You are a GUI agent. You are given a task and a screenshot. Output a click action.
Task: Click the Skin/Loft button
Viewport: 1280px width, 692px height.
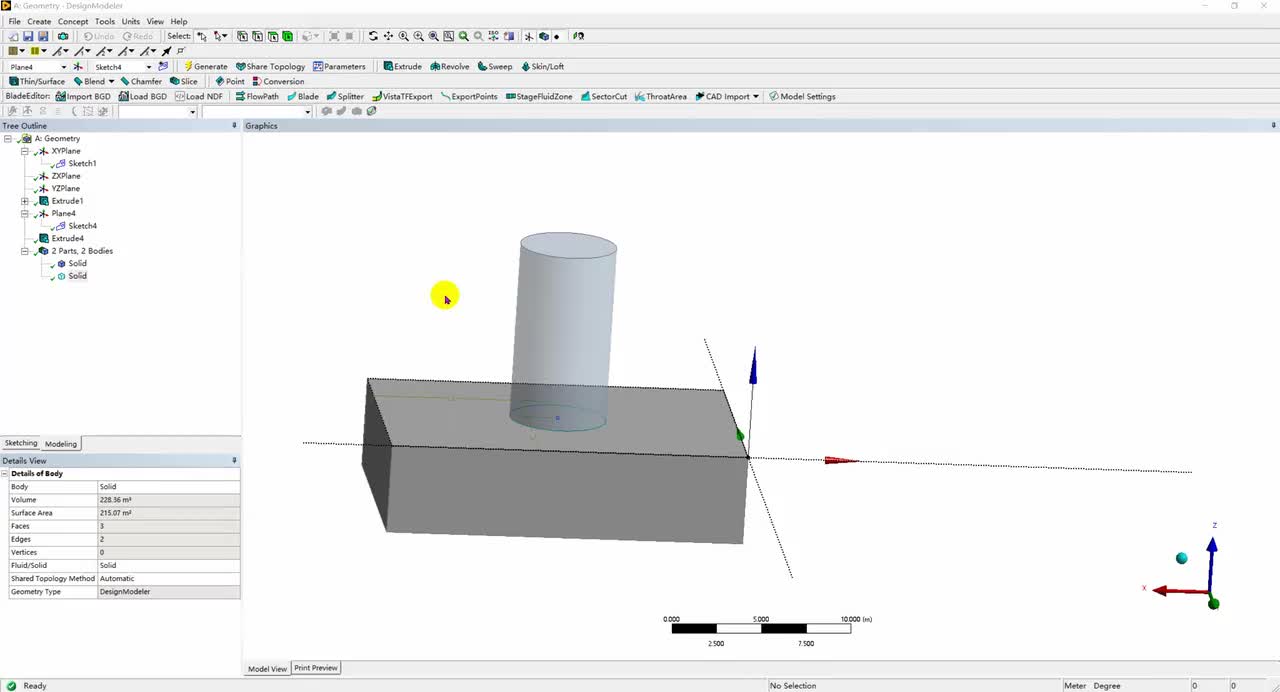(542, 67)
